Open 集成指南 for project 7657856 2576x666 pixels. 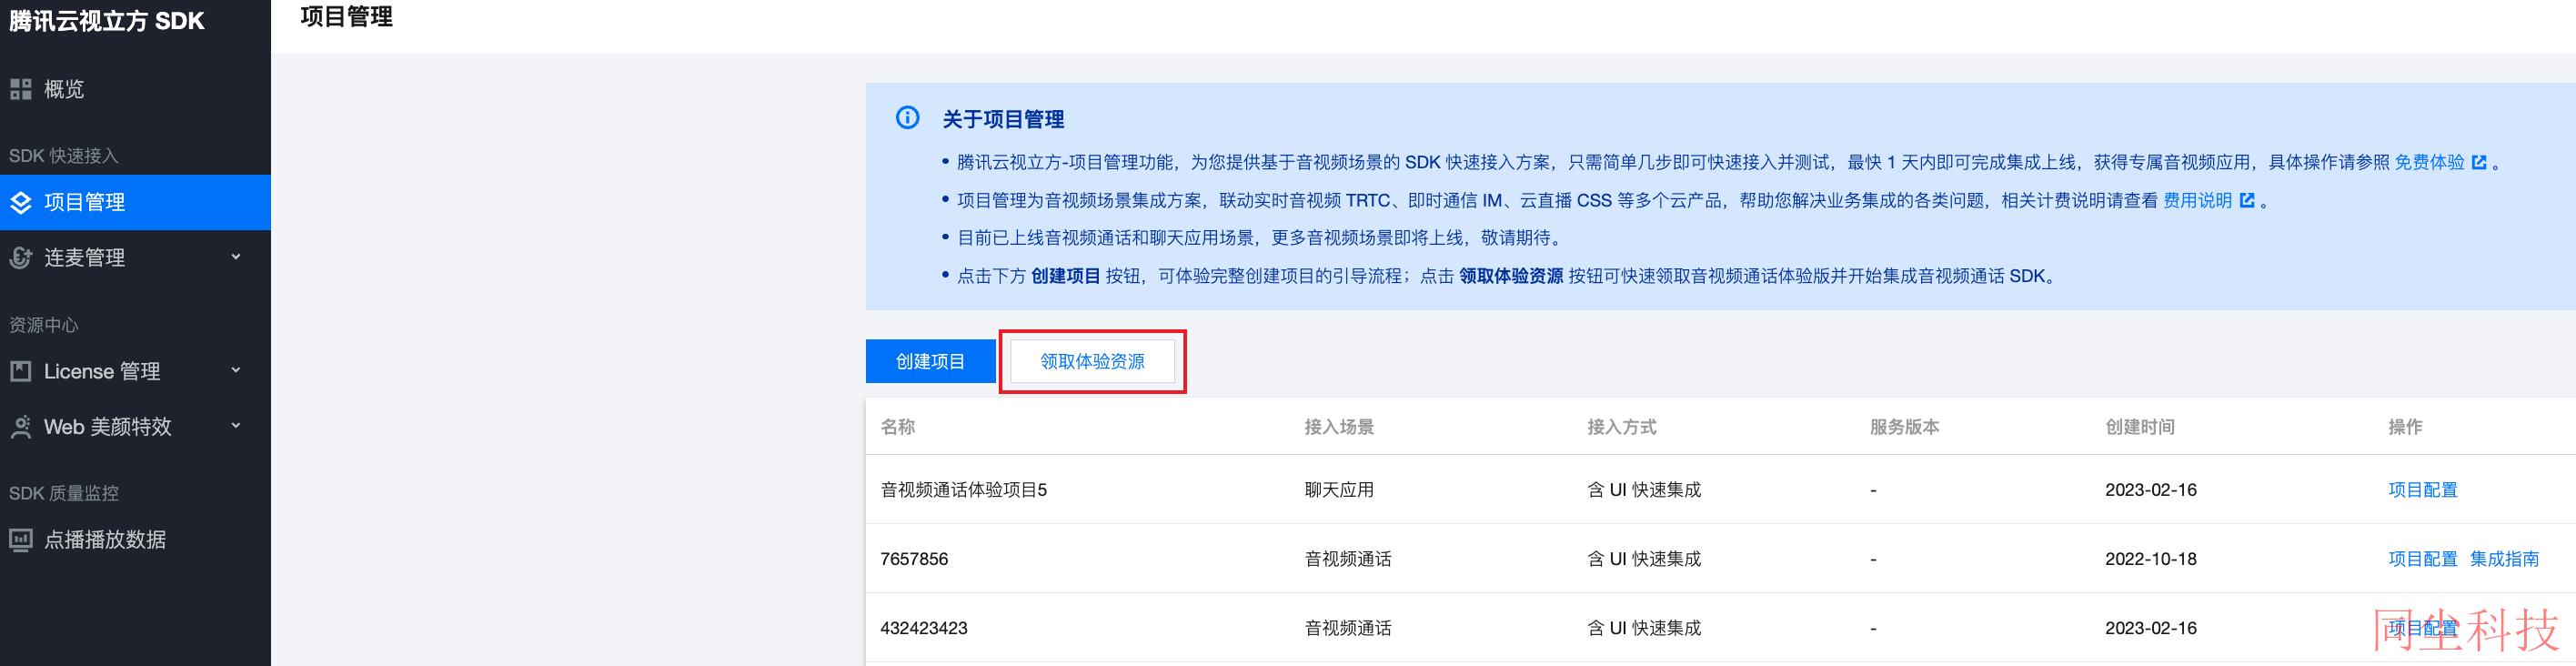coord(2504,559)
